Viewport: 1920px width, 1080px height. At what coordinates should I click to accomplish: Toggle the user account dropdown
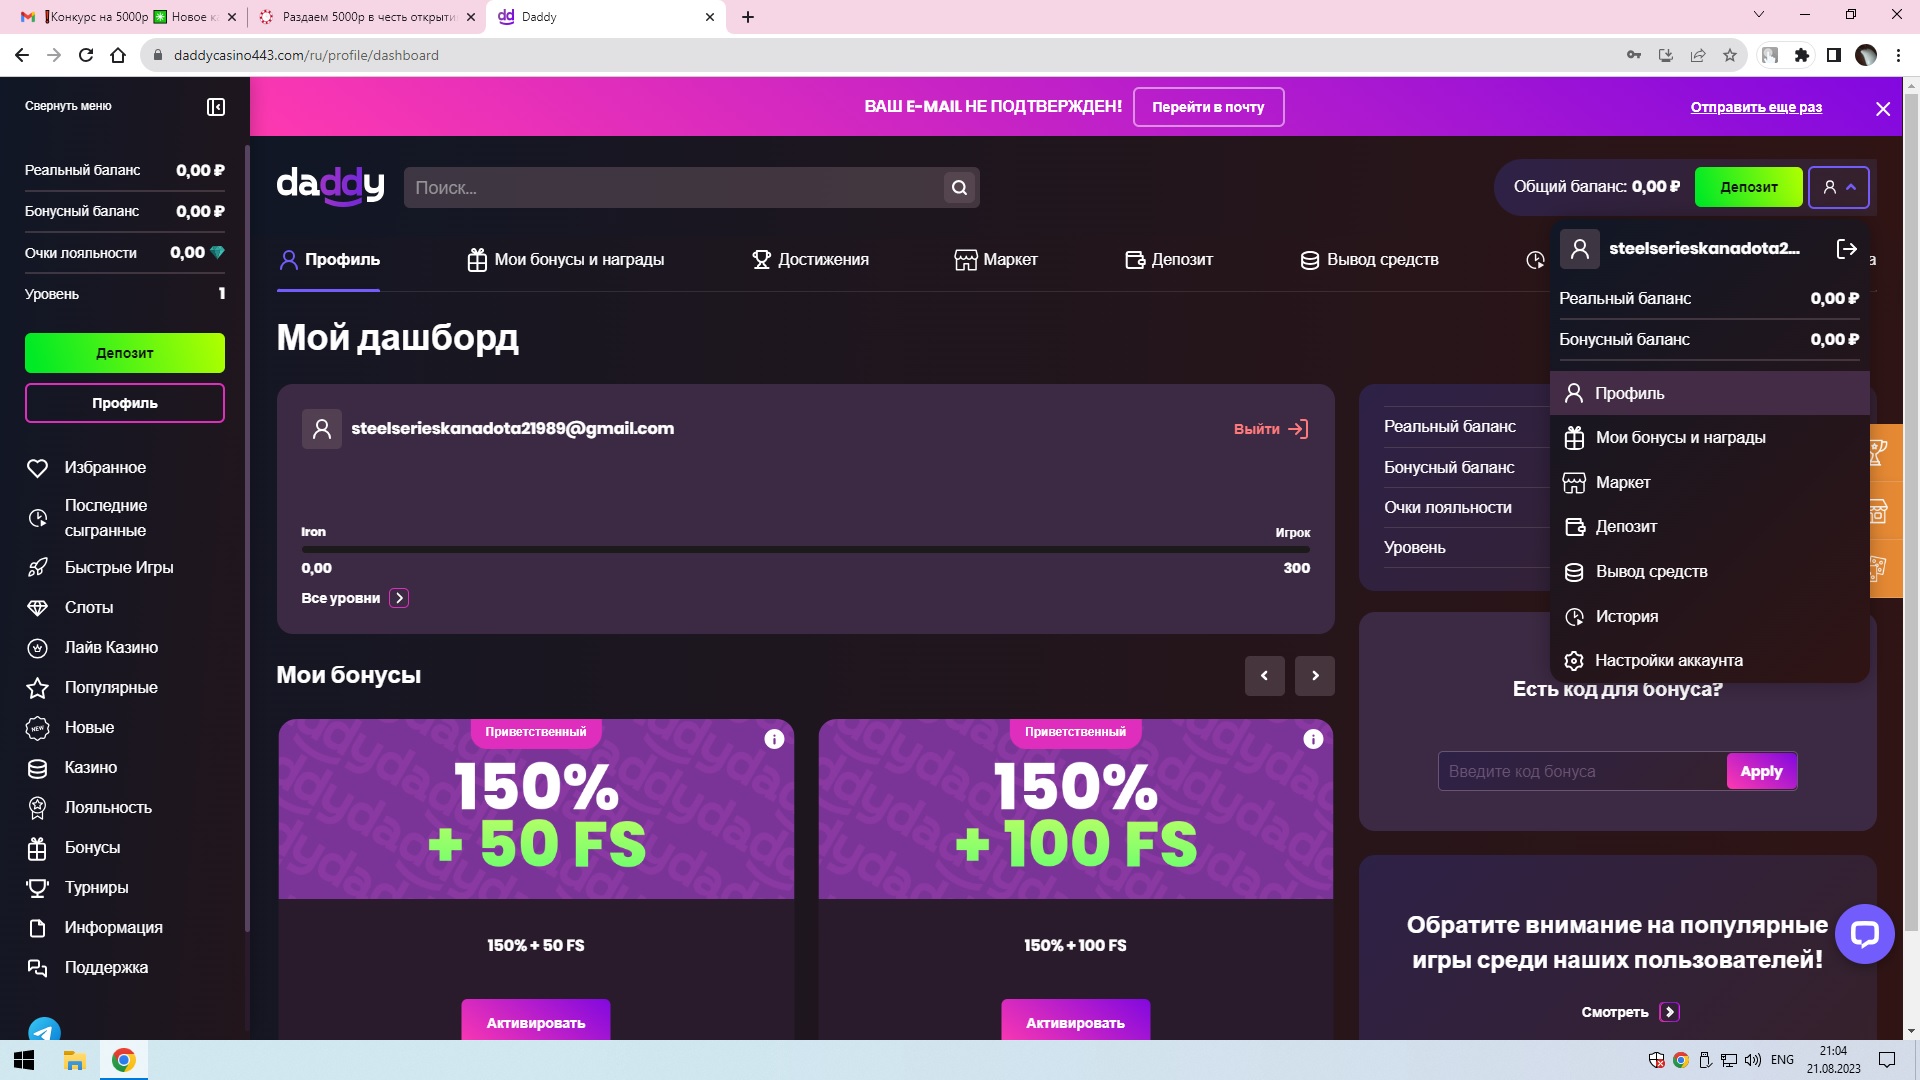pos(1839,187)
